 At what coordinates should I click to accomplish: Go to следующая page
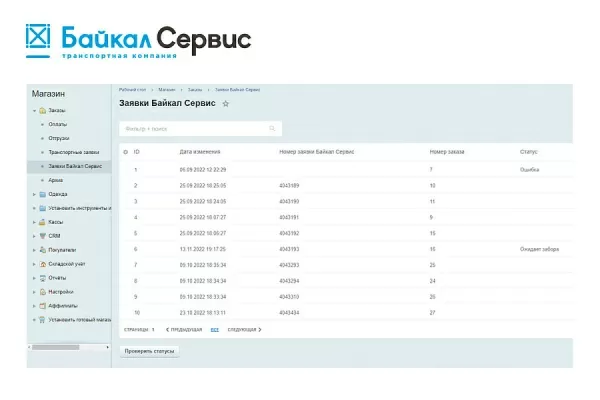pos(244,330)
